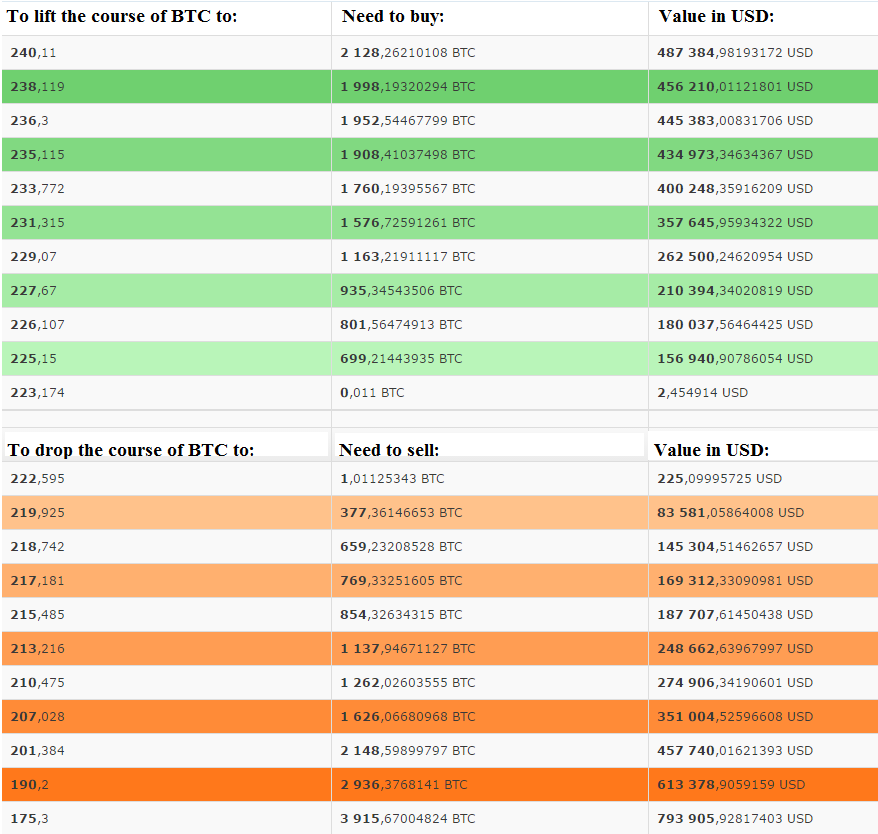Click the price cell 233,772

click(38, 189)
